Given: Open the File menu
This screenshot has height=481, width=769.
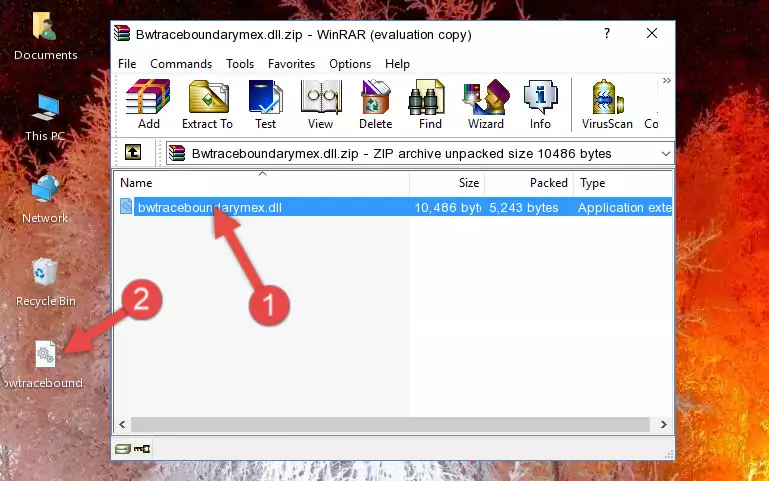Looking at the screenshot, I should tap(127, 64).
